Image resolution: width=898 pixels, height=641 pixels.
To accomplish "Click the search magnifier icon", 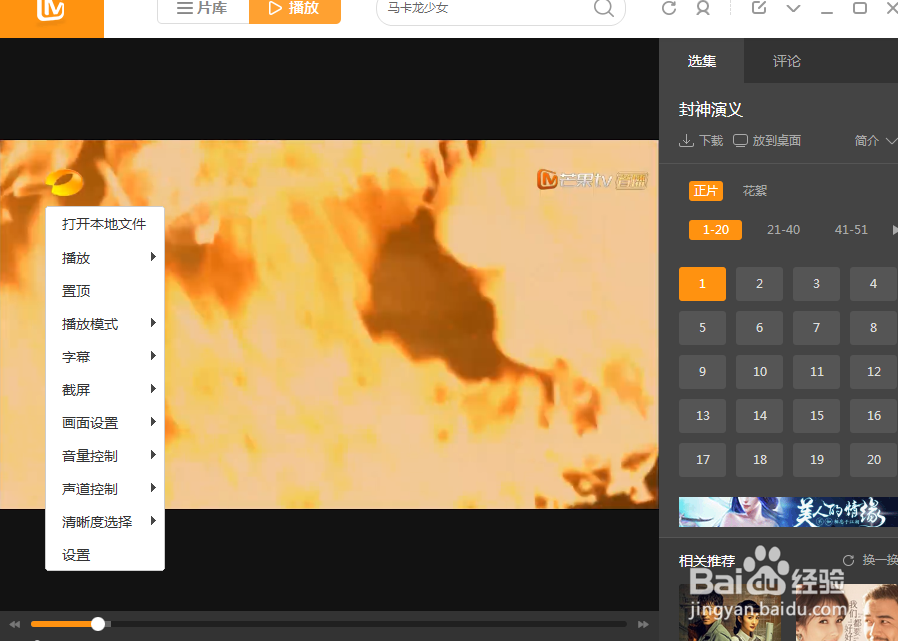I will click(x=603, y=8).
